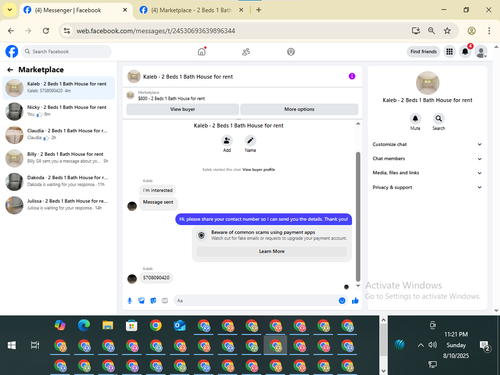
Task: Search in conversation using magnifier icon
Action: pos(439,119)
